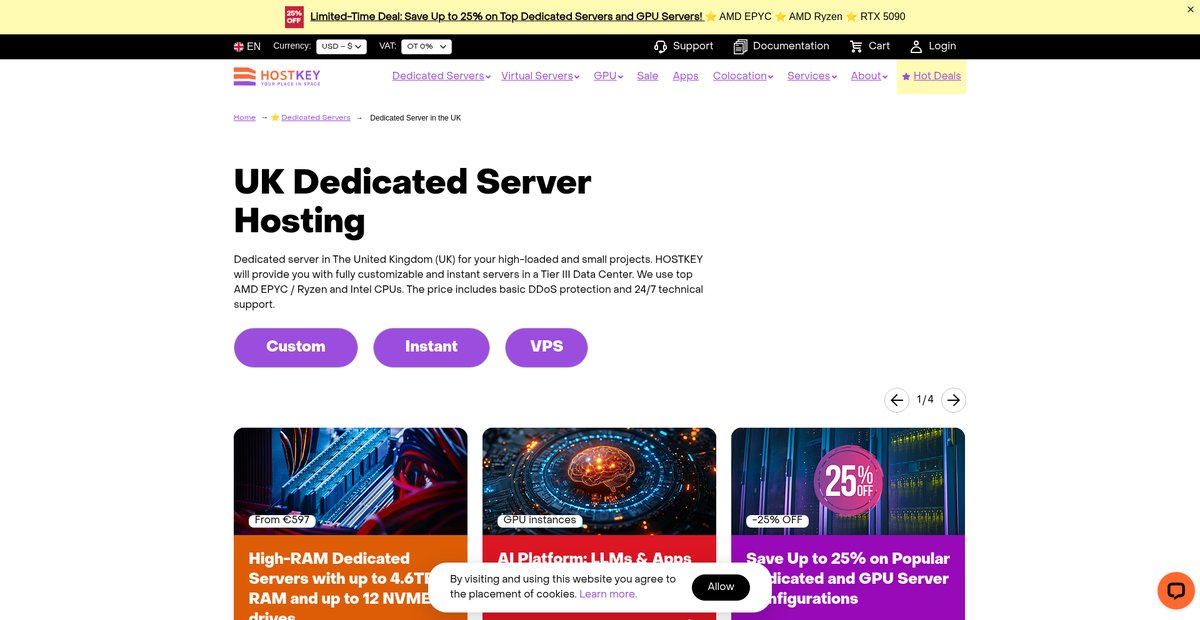
Task: Expand the About menu
Action: click(x=869, y=76)
